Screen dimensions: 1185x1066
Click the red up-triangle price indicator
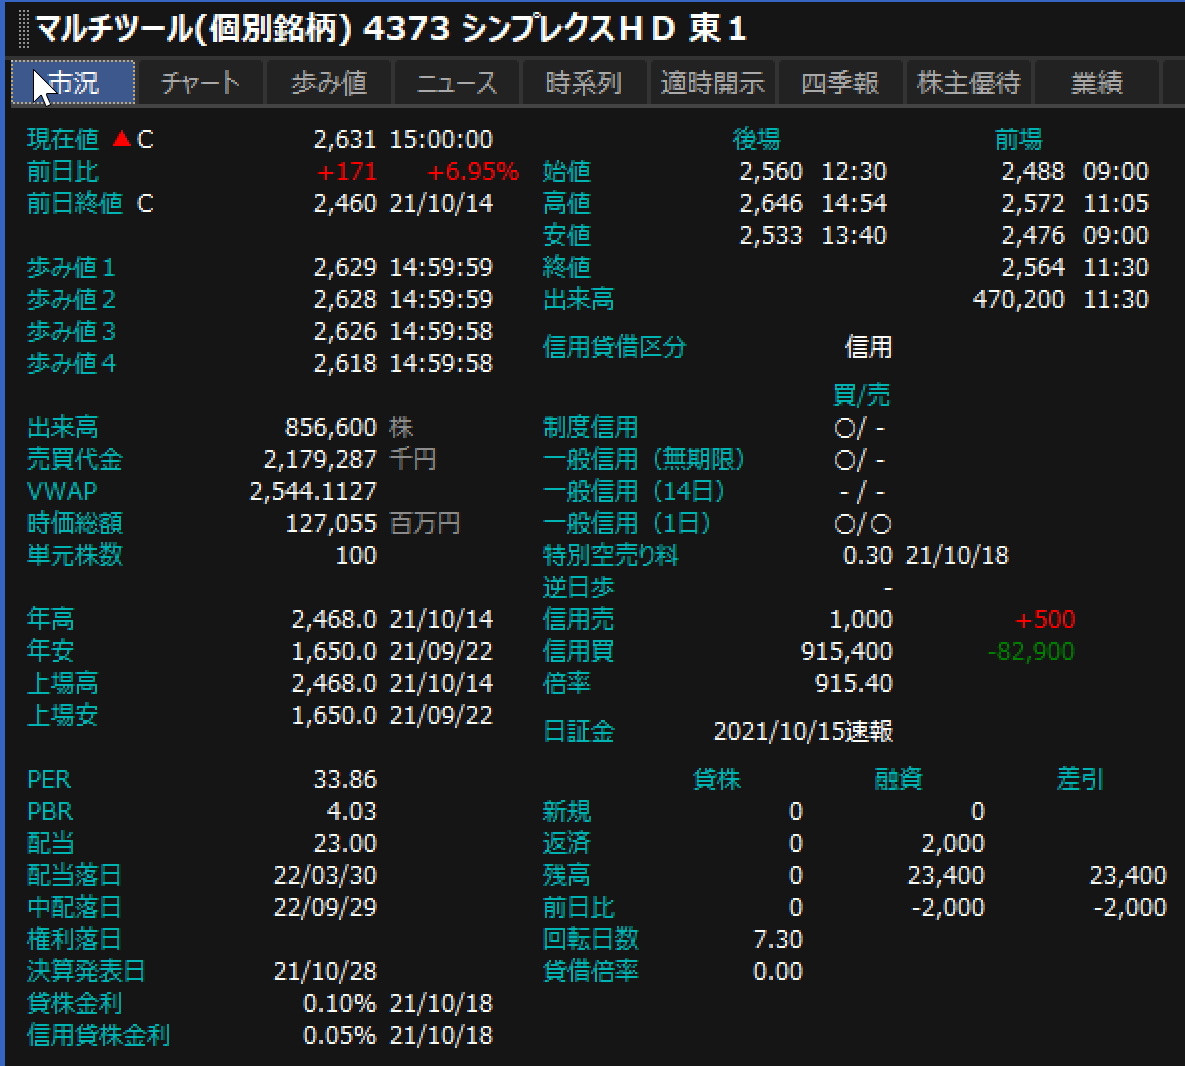(122, 139)
